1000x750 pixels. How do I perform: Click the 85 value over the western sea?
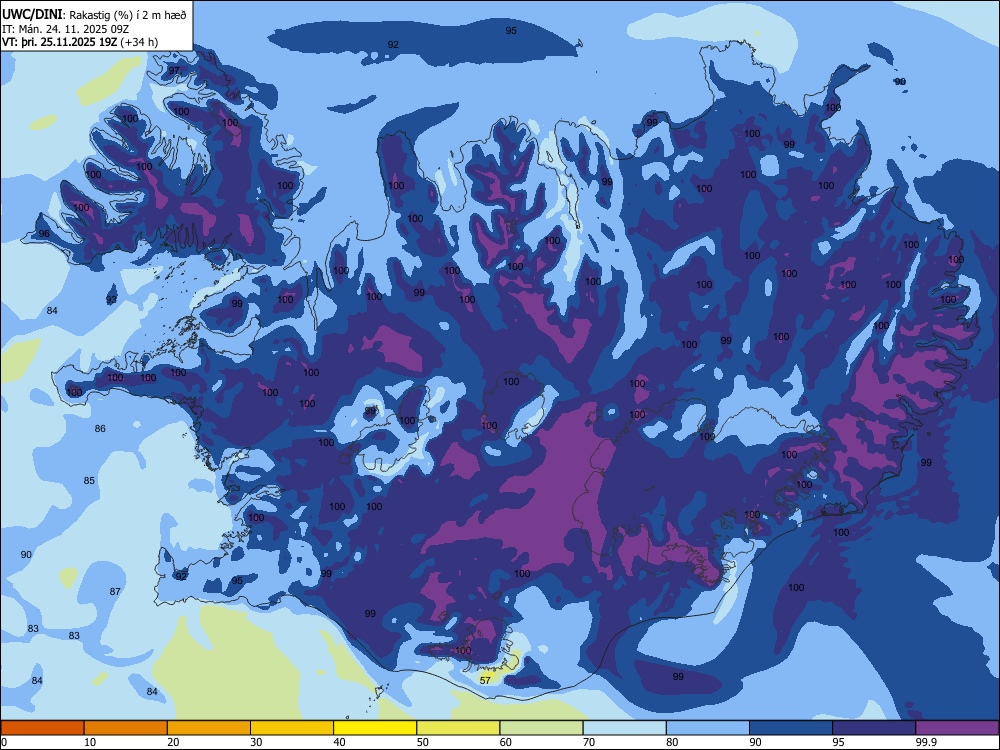pos(89,480)
